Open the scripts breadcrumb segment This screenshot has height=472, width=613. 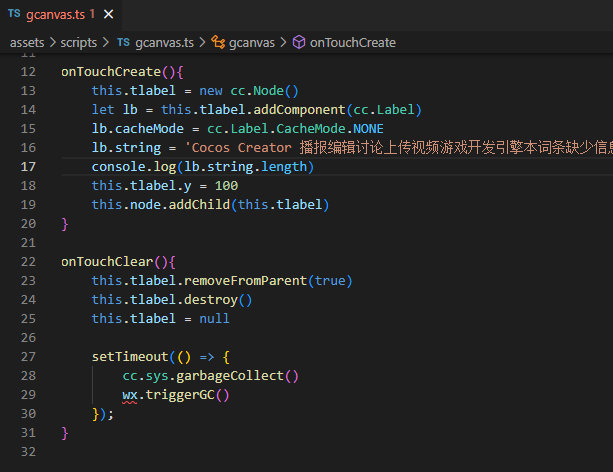(x=78, y=43)
